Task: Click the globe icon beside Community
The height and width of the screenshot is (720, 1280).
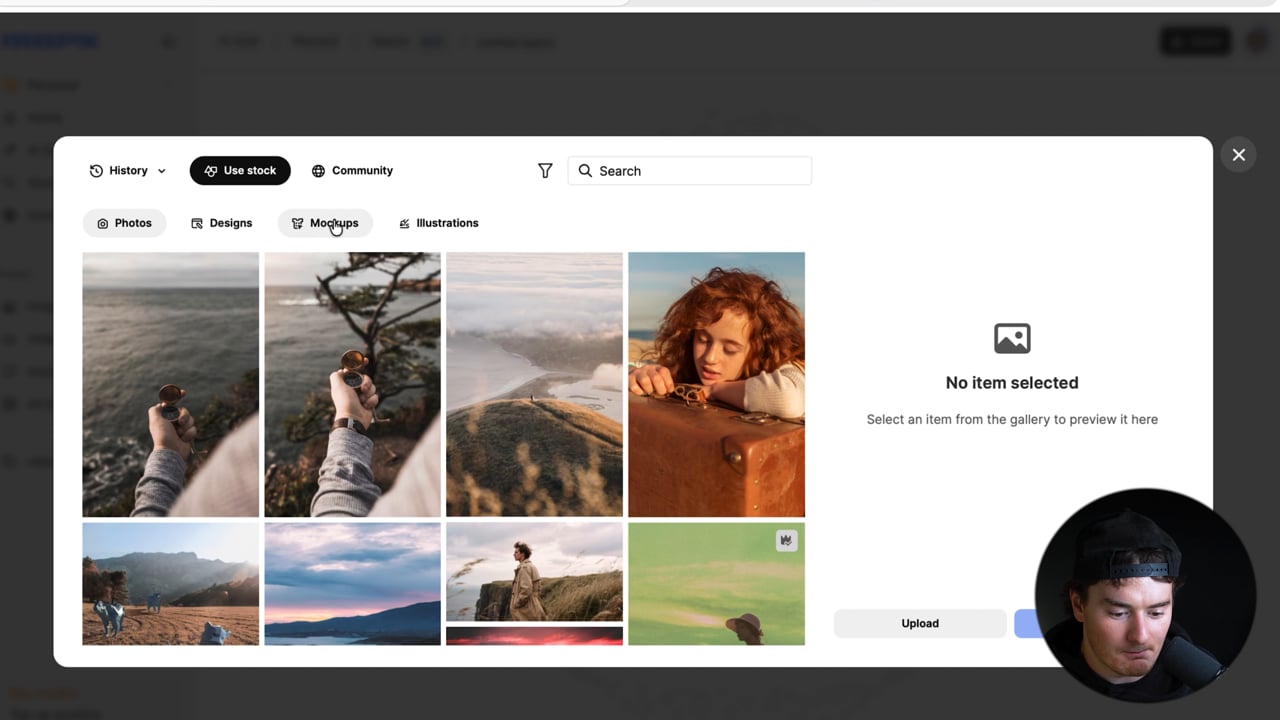Action: [x=318, y=171]
